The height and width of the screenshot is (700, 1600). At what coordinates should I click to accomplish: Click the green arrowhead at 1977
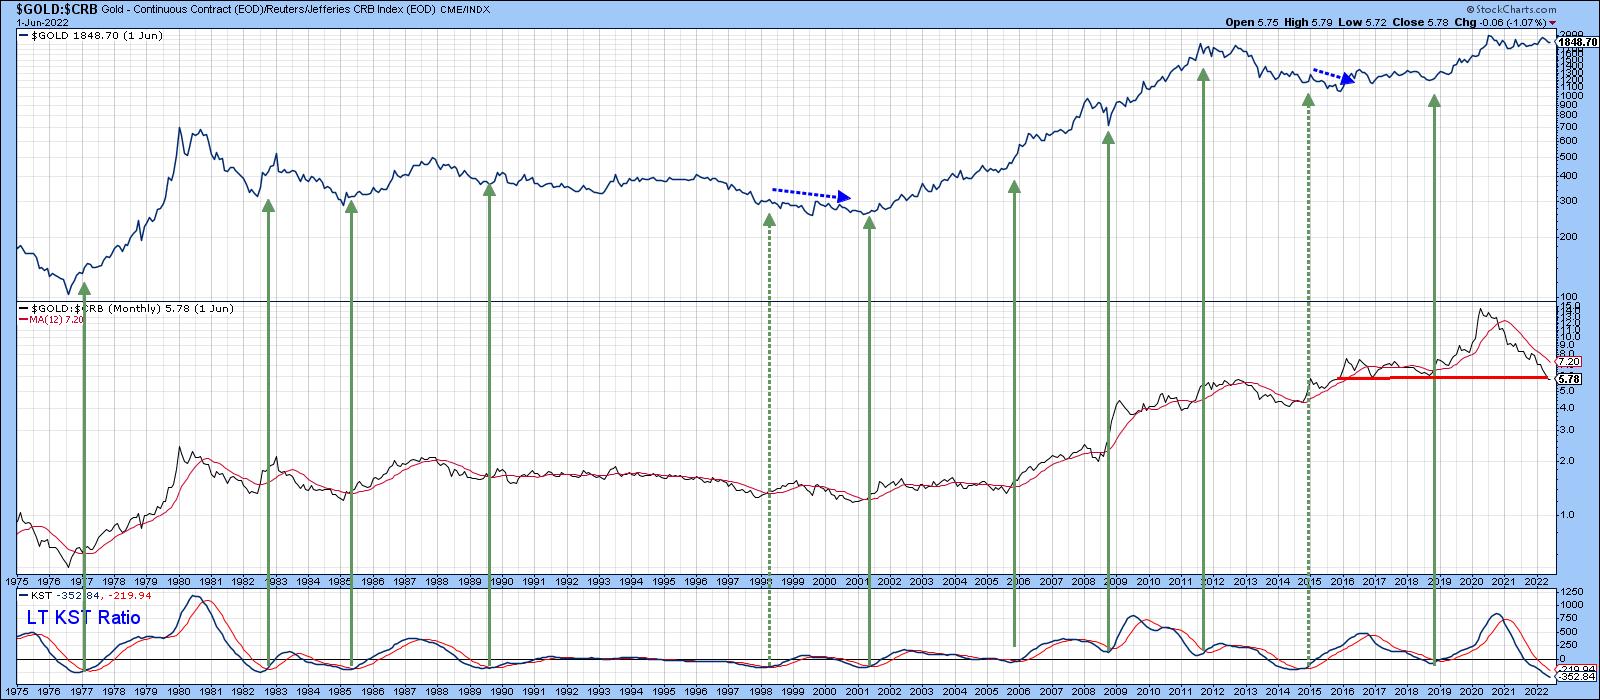click(84, 289)
